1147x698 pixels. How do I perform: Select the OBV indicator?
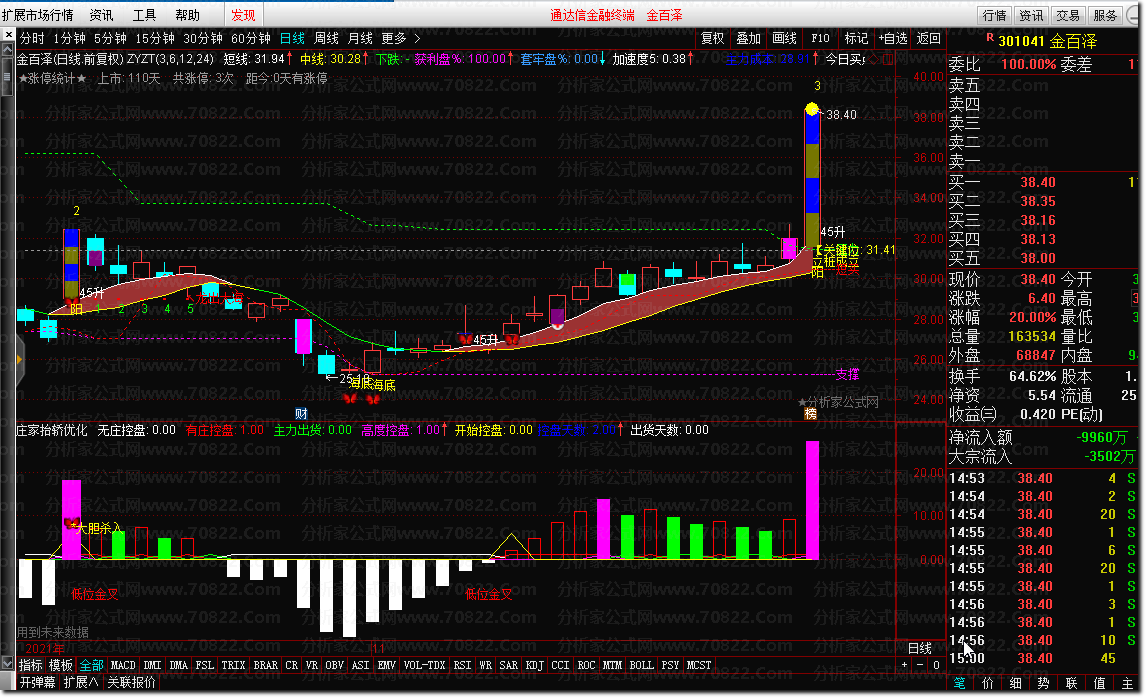pos(334,665)
